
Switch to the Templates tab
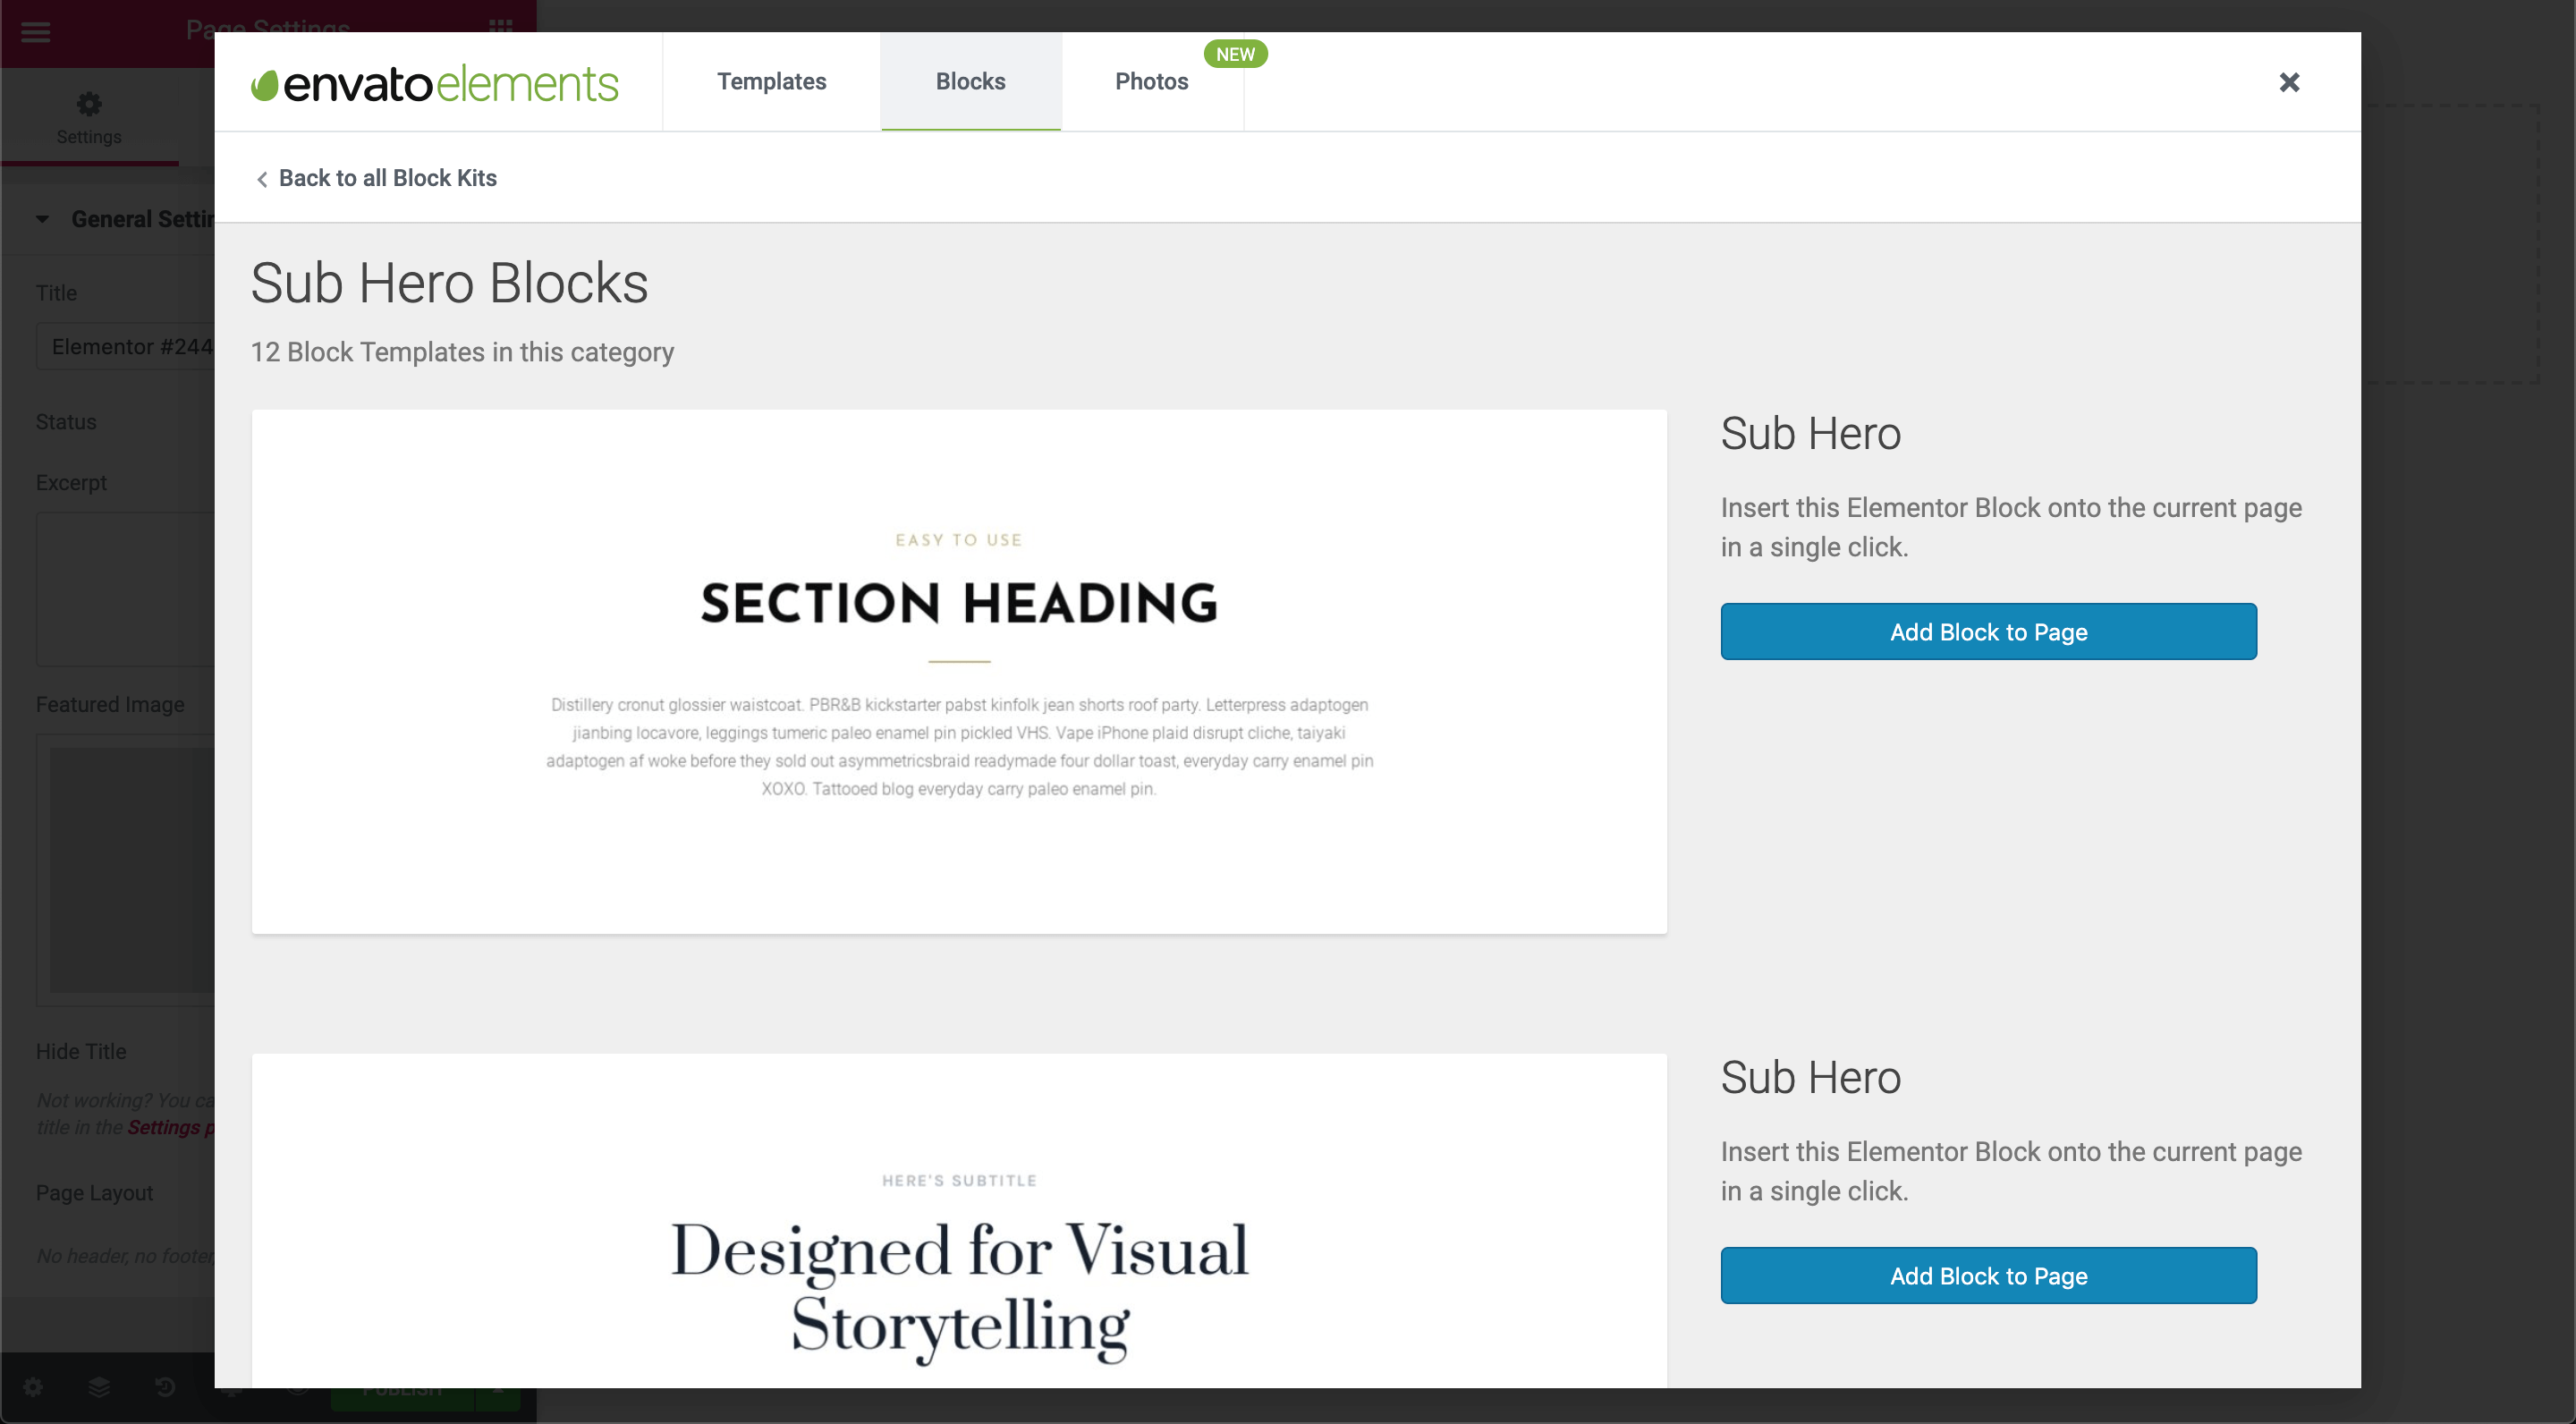771,82
